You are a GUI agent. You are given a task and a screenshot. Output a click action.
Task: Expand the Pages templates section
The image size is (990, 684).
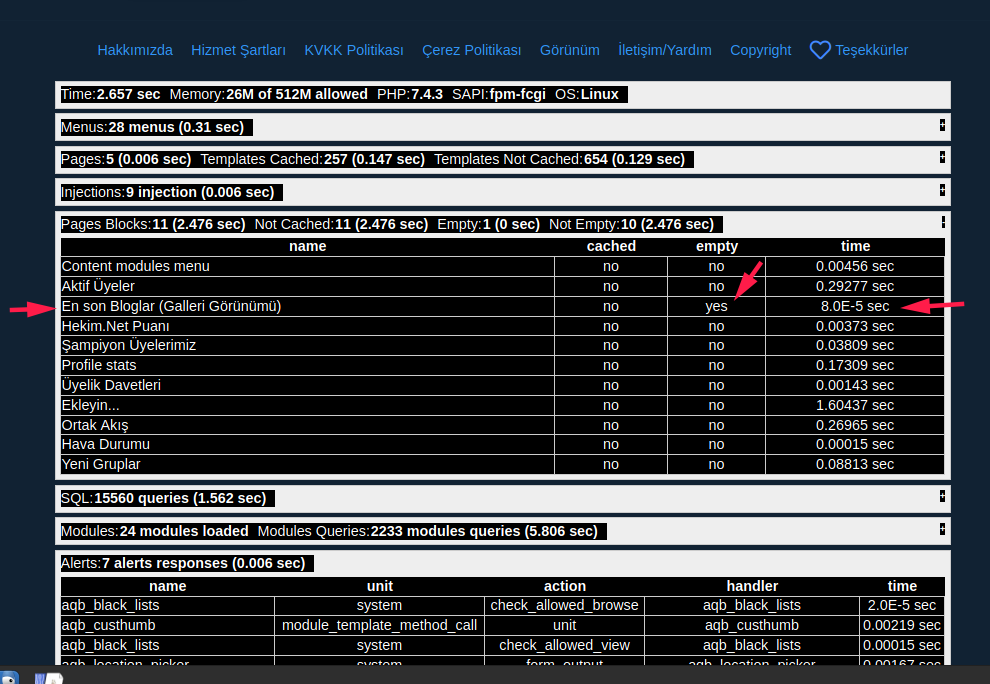tap(942, 157)
